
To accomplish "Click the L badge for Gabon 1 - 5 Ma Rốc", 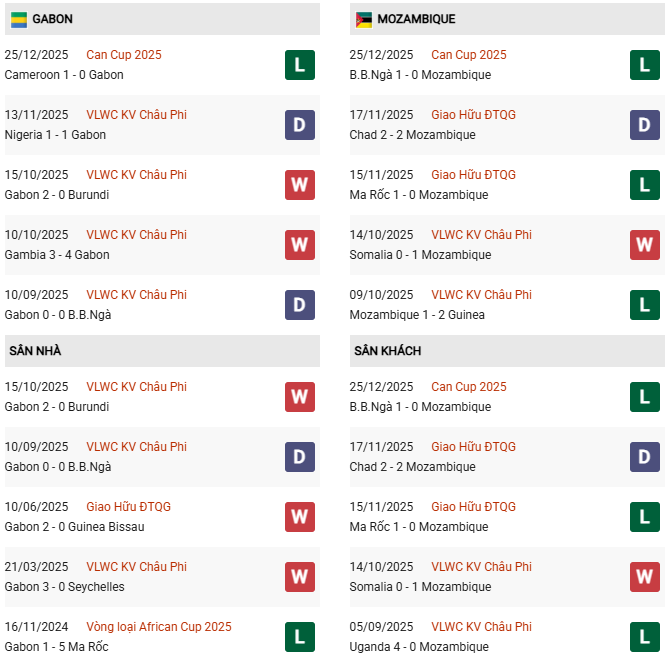I will pyautogui.click(x=299, y=637).
